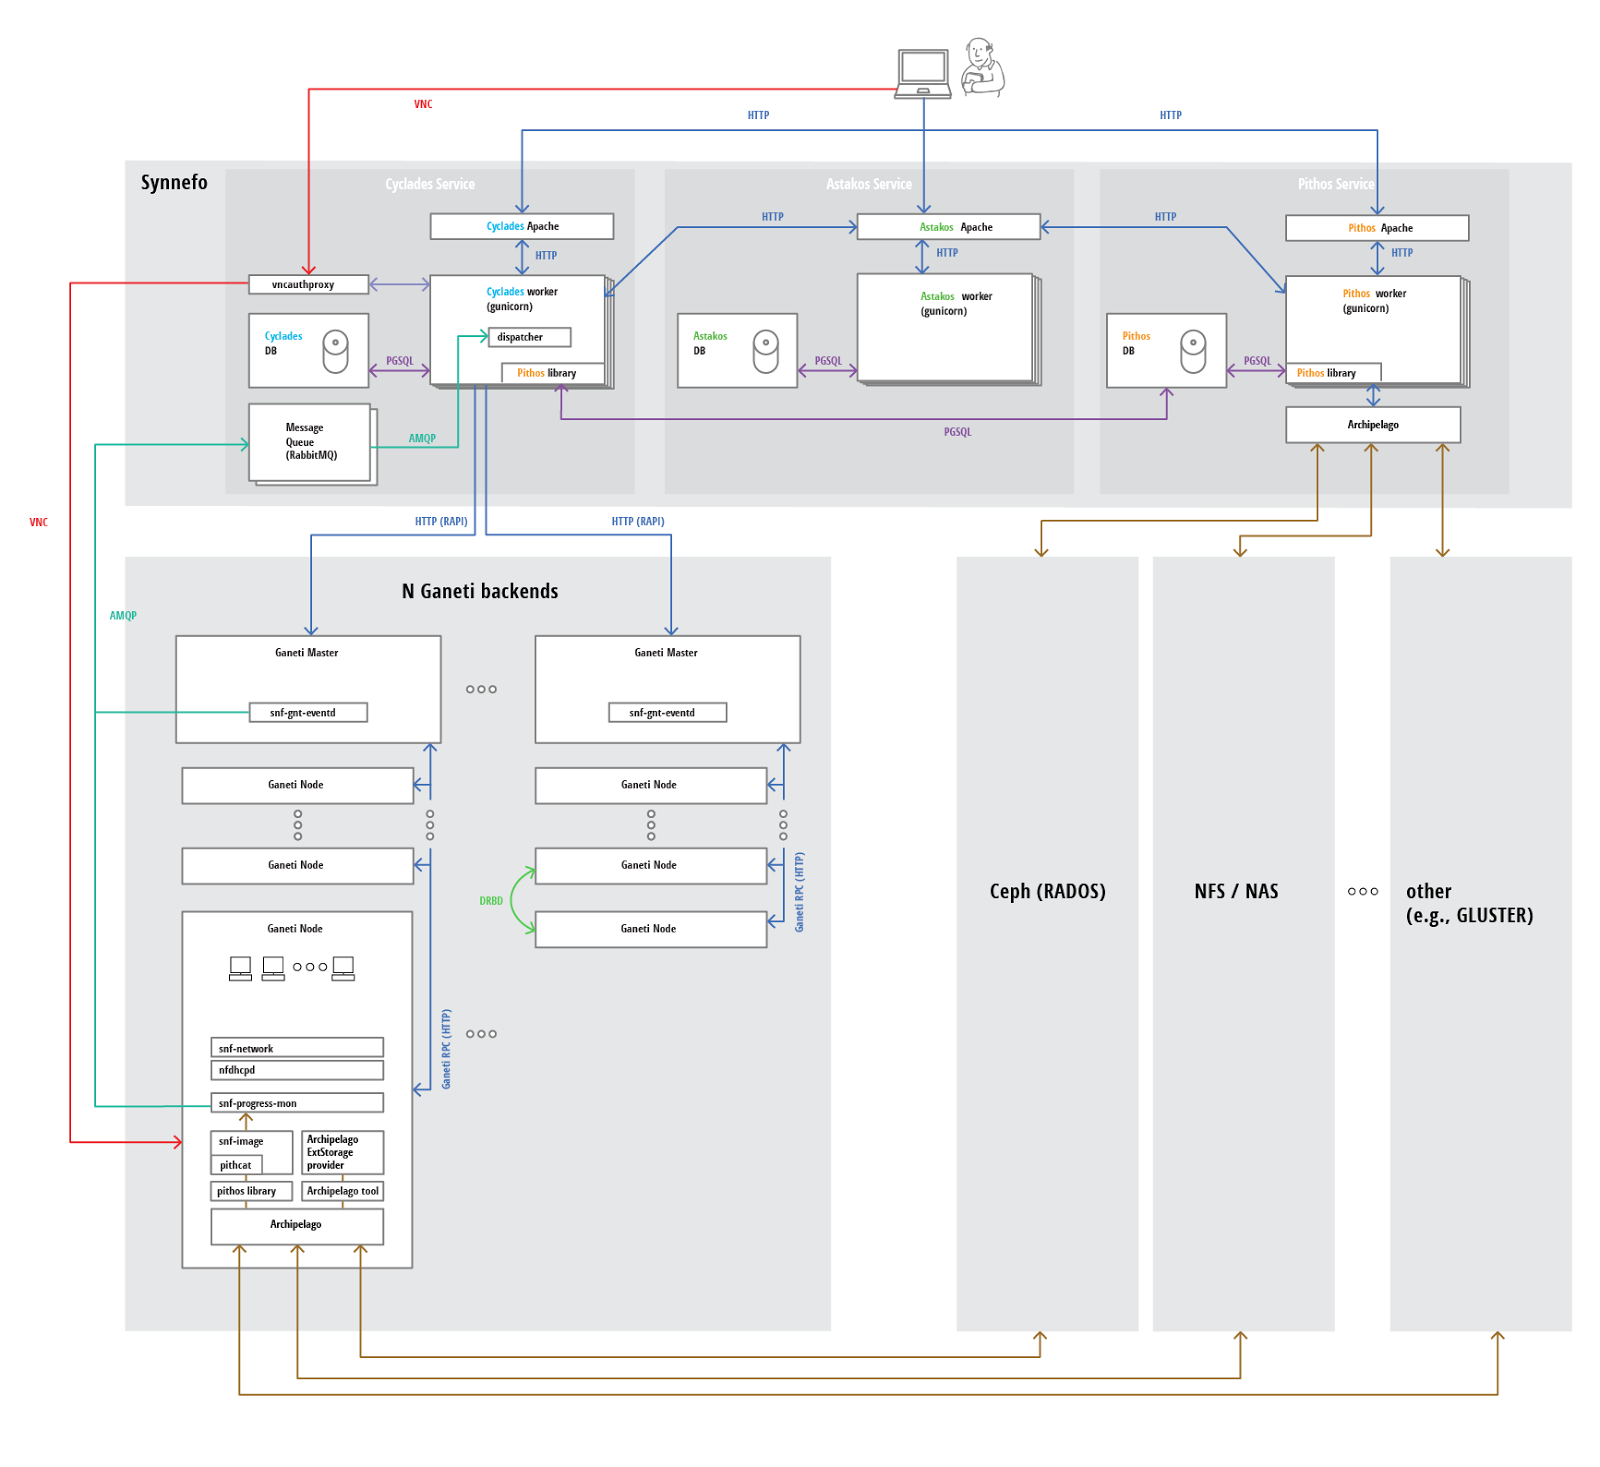Click the AMQP label beside Message Queue
Screen dimensions: 1600x1467
tap(422, 438)
